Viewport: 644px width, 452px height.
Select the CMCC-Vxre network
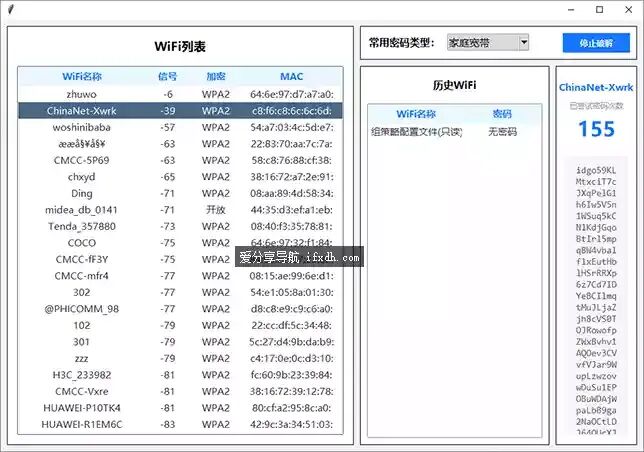(180, 391)
